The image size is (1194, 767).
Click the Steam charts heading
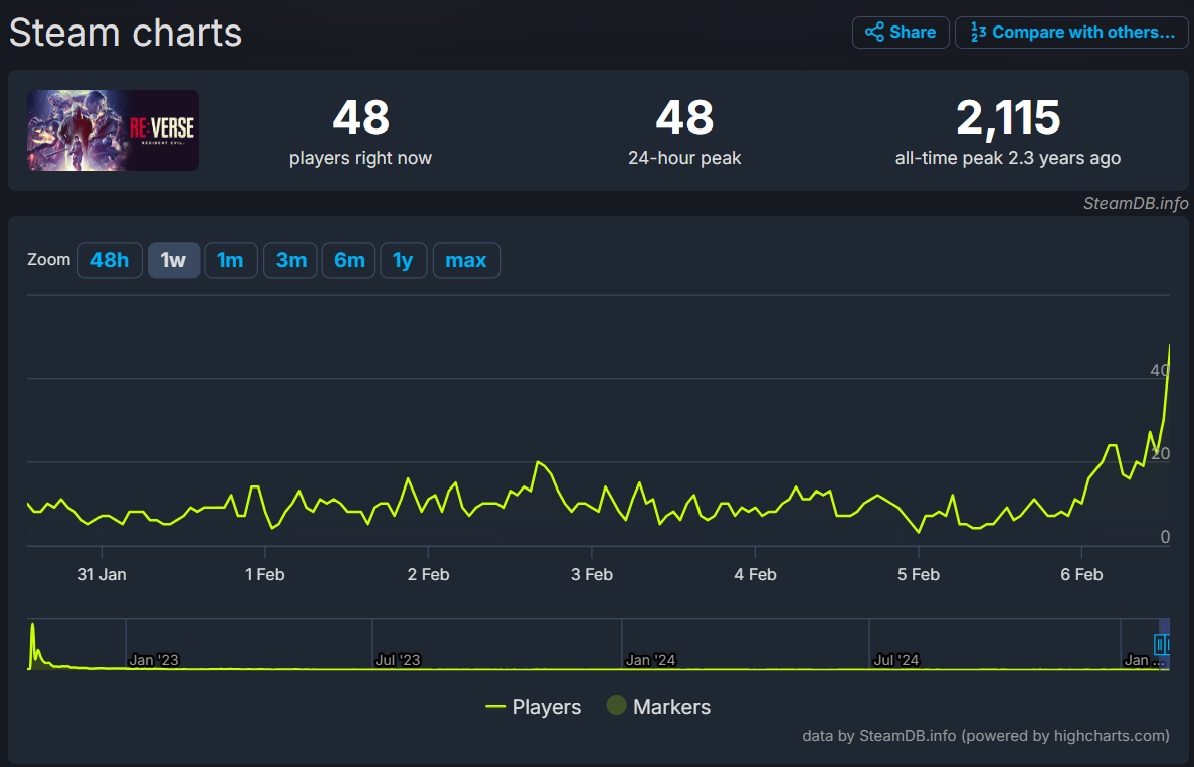[126, 33]
